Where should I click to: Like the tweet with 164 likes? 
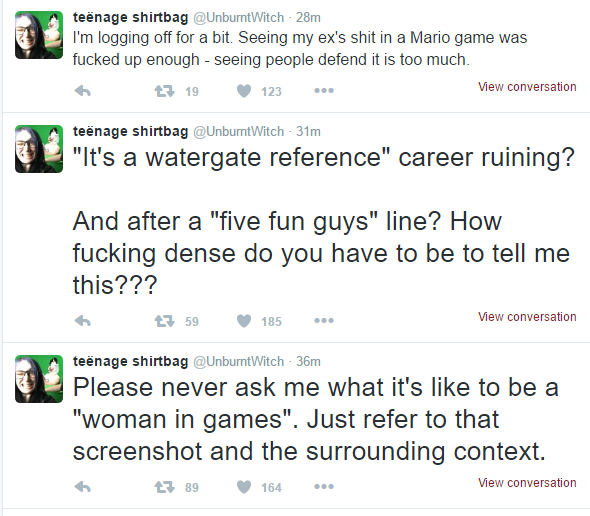[x=244, y=487]
